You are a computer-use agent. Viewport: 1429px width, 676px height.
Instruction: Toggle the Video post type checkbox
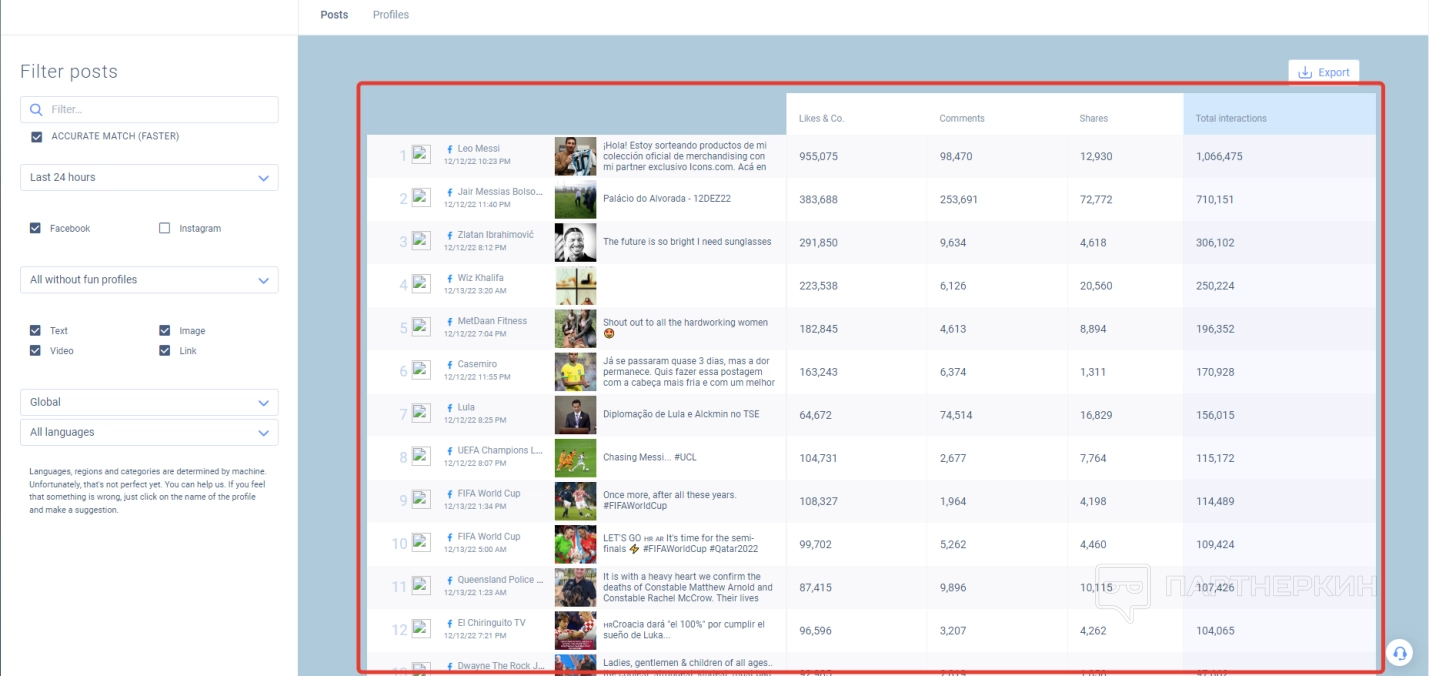(x=37, y=351)
